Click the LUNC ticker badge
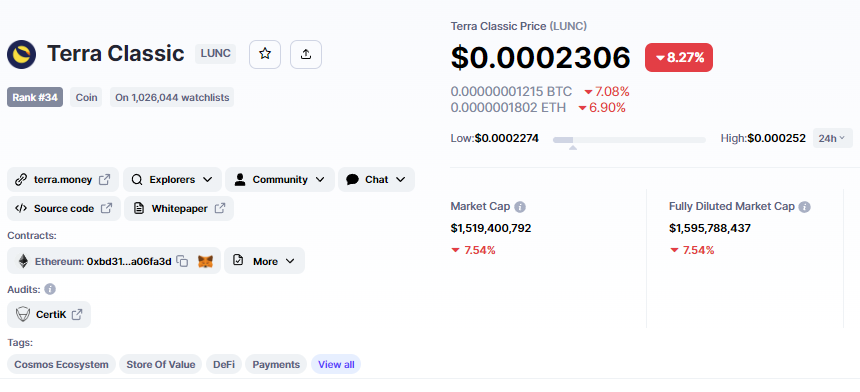 pos(216,54)
